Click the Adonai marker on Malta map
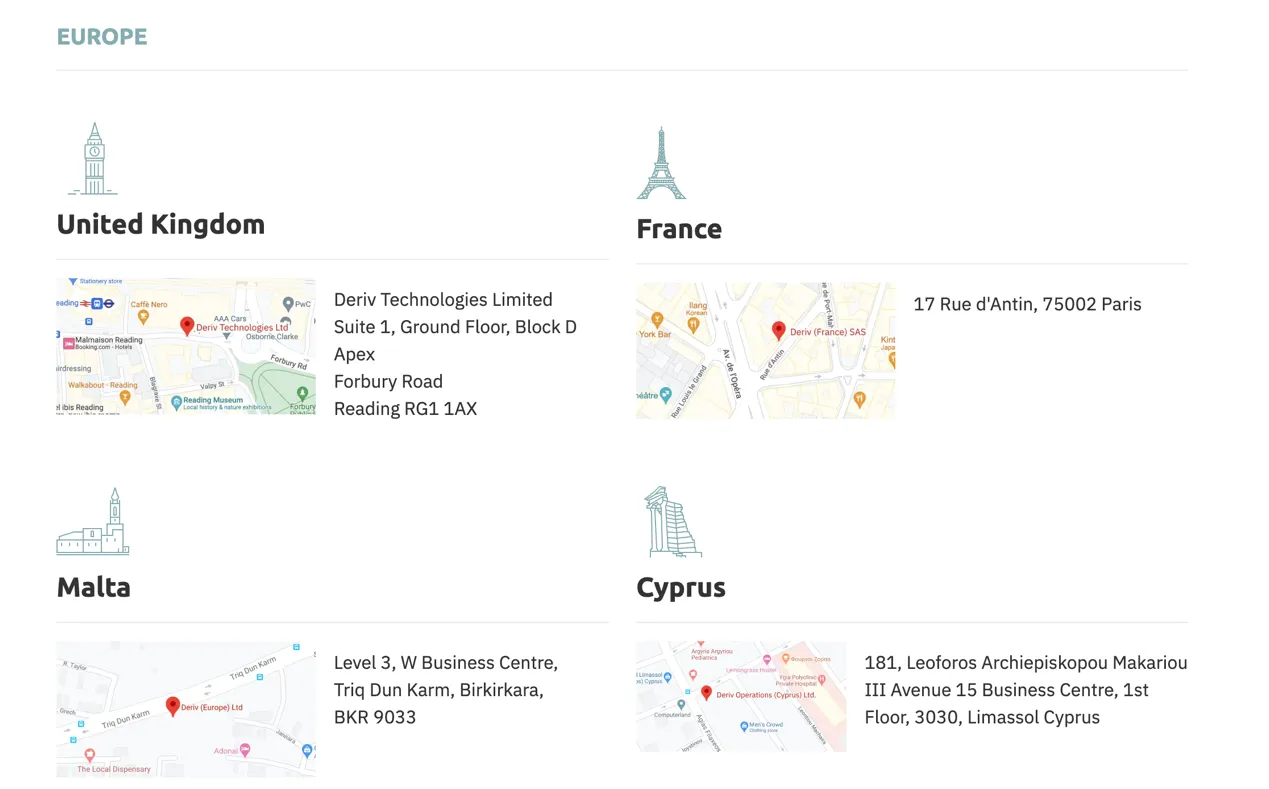Image resolution: width=1269 pixels, height=789 pixels. click(245, 750)
